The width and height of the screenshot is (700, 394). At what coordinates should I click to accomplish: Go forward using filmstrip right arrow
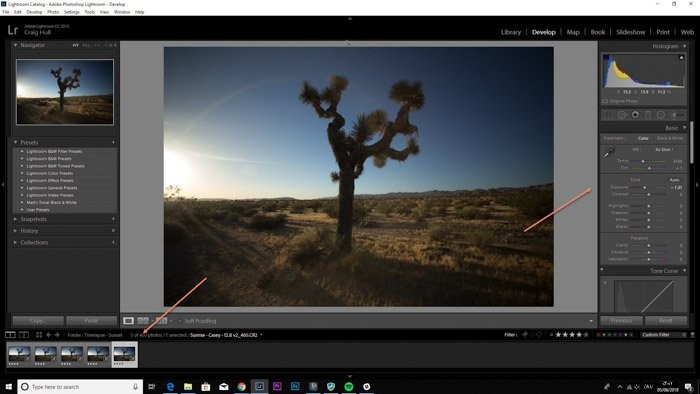point(57,335)
